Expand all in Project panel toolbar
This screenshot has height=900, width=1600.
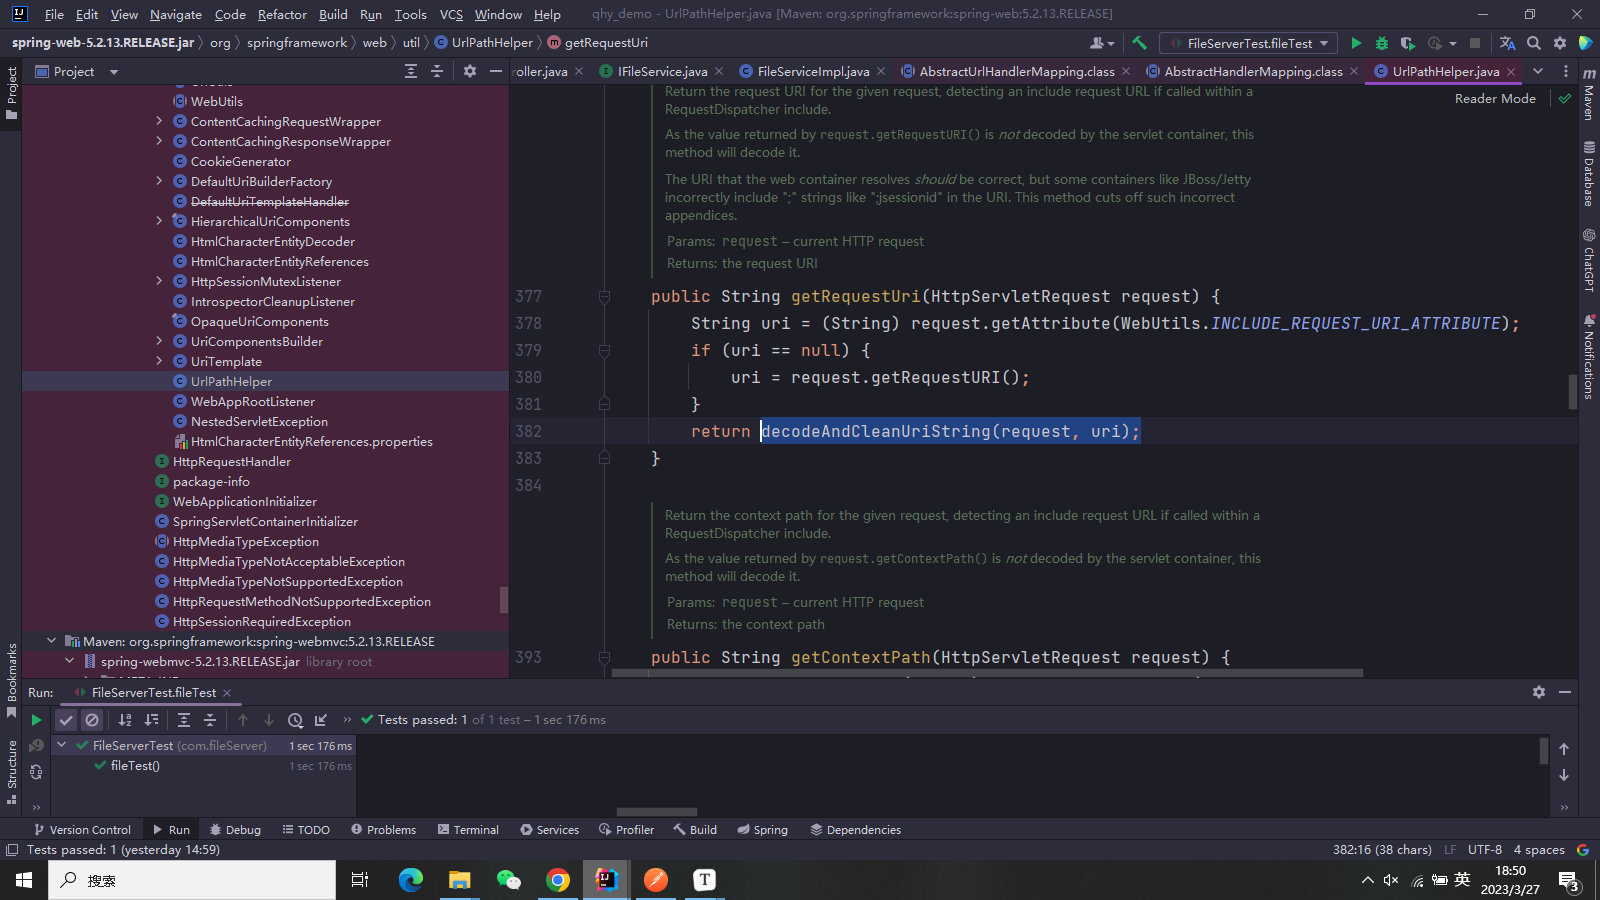(x=411, y=71)
